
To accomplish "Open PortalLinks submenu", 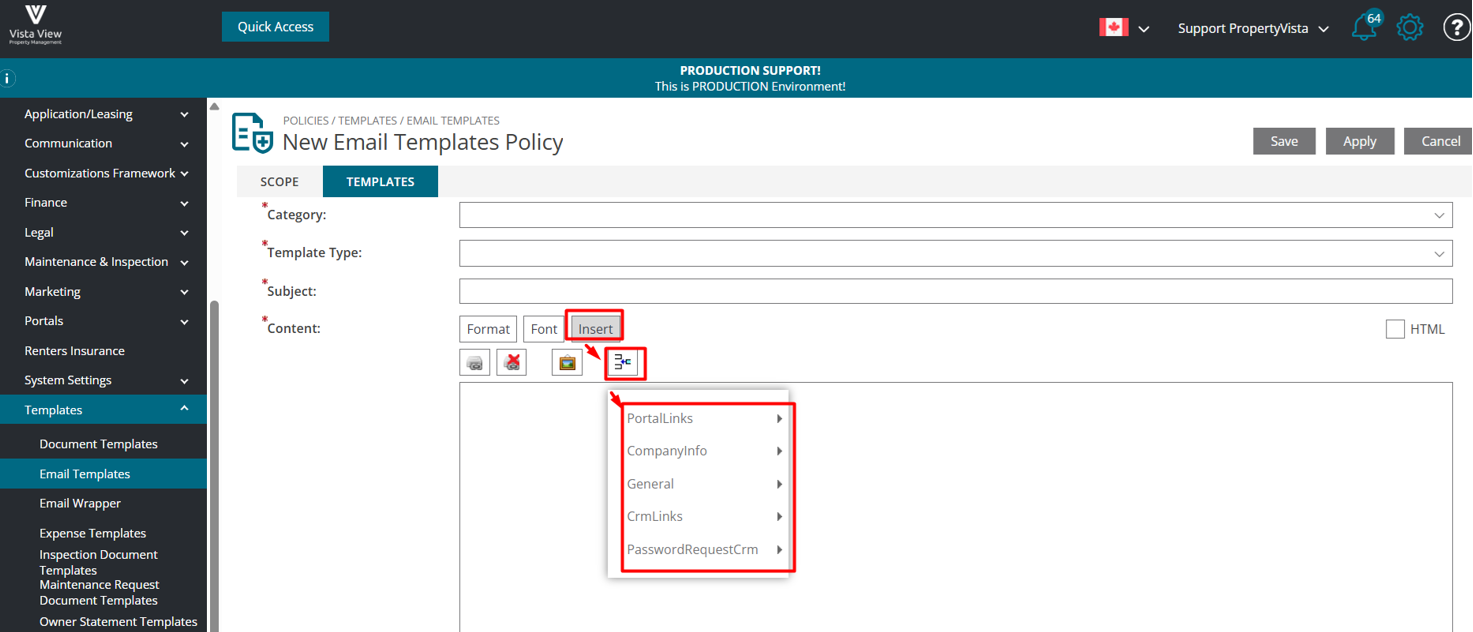I will [x=704, y=418].
